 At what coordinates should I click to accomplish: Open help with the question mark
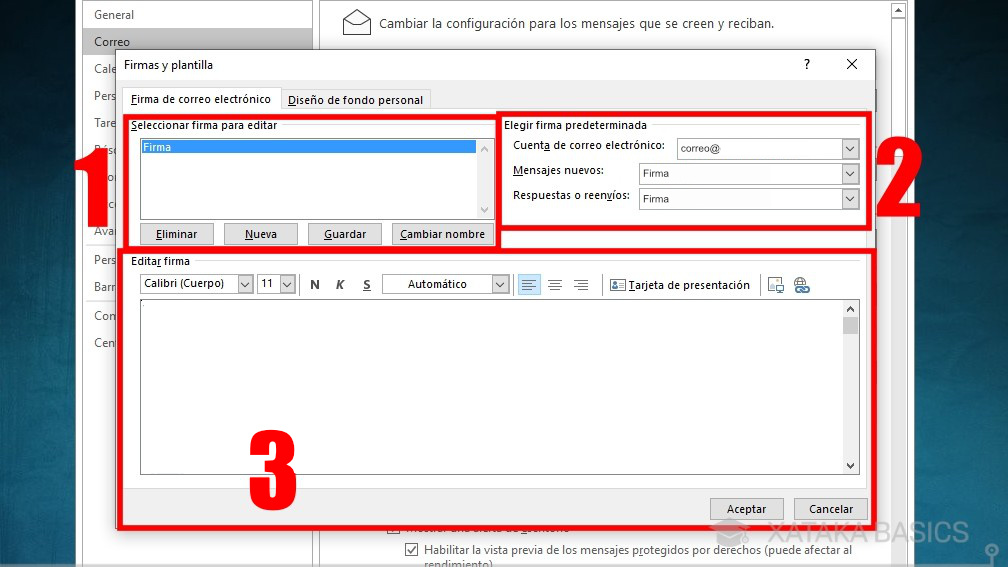807,64
